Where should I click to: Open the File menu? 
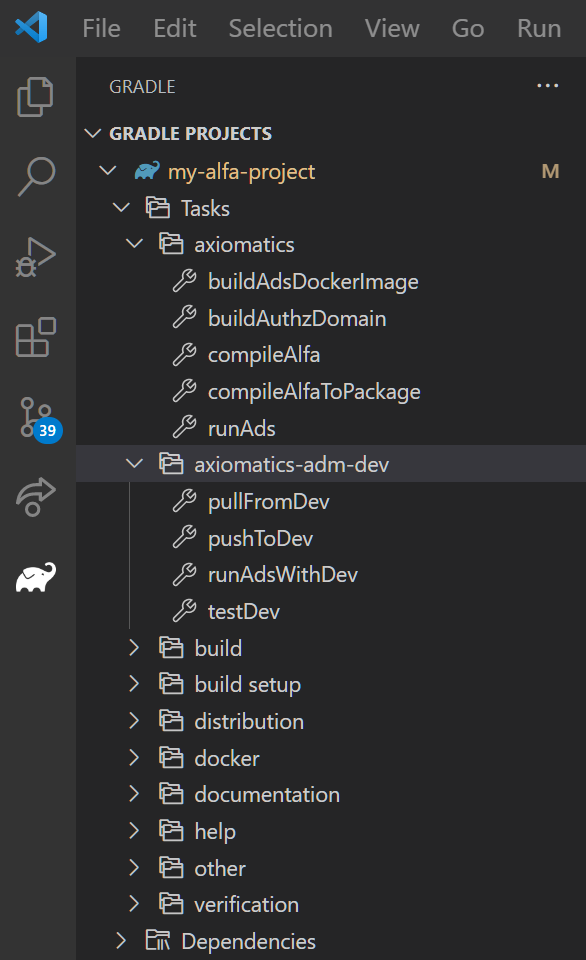[x=100, y=28]
